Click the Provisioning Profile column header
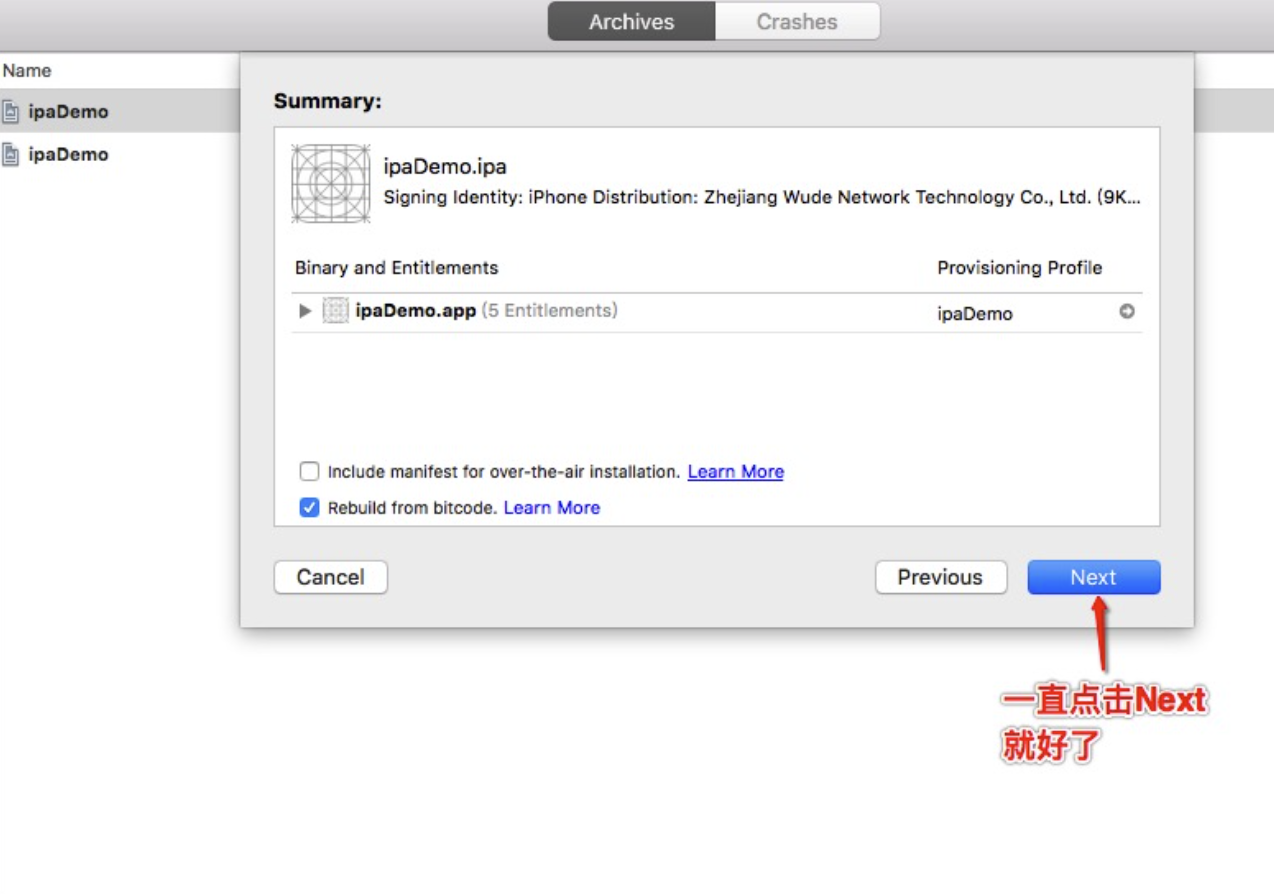This screenshot has height=894, width=1274. click(1020, 268)
